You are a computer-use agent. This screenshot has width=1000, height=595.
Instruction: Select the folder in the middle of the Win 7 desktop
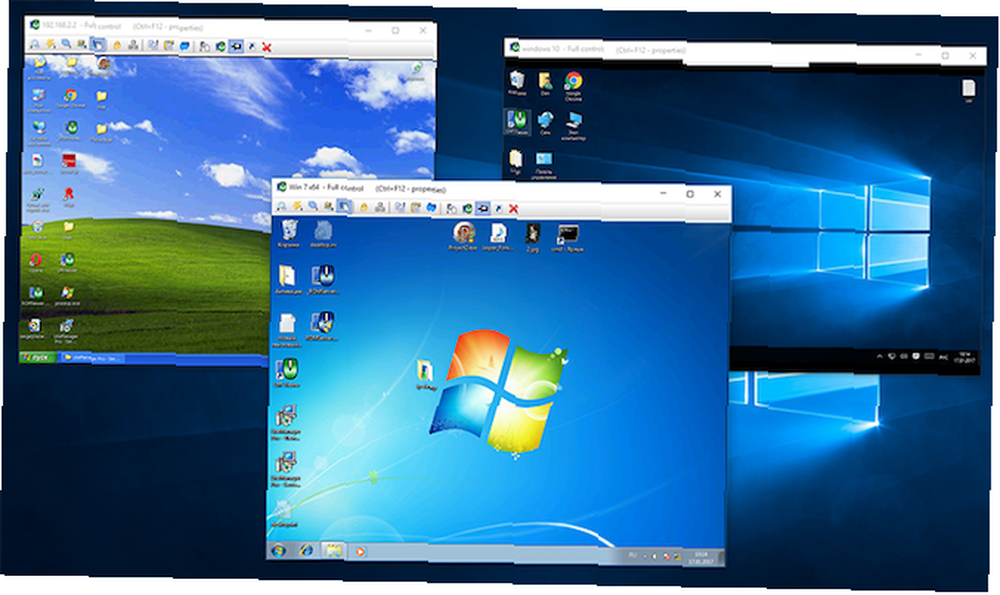(x=425, y=374)
